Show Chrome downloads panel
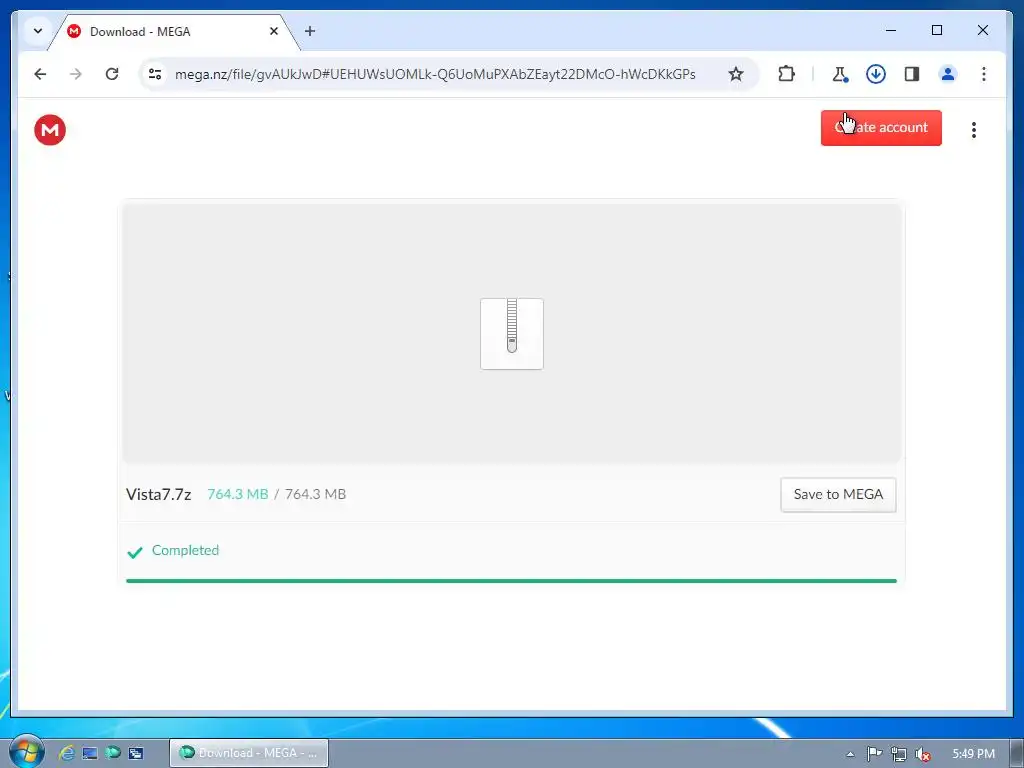Viewport: 1024px width, 768px height. (x=876, y=74)
